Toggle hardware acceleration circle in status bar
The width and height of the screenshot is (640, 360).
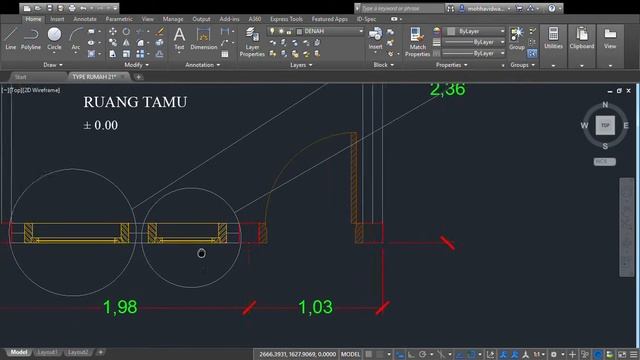[598, 354]
